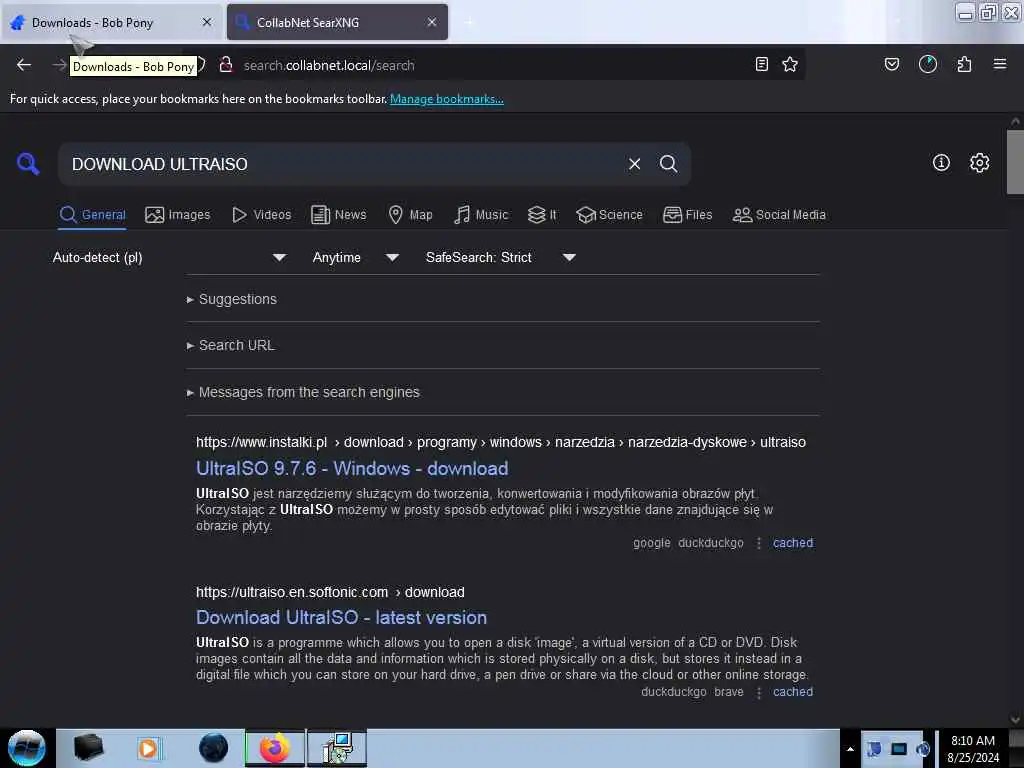Switch to the General category tab
Image resolution: width=1024 pixels, height=768 pixels.
point(92,215)
